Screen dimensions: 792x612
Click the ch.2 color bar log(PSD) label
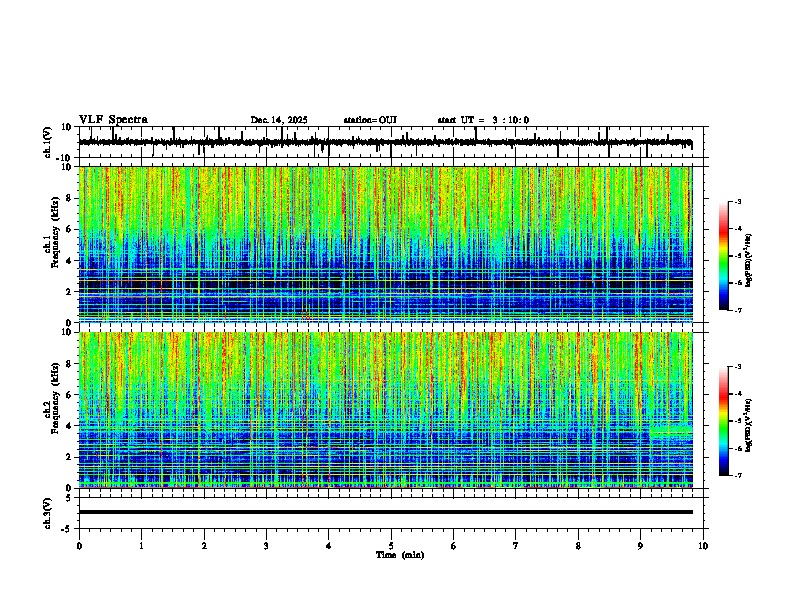coord(749,426)
